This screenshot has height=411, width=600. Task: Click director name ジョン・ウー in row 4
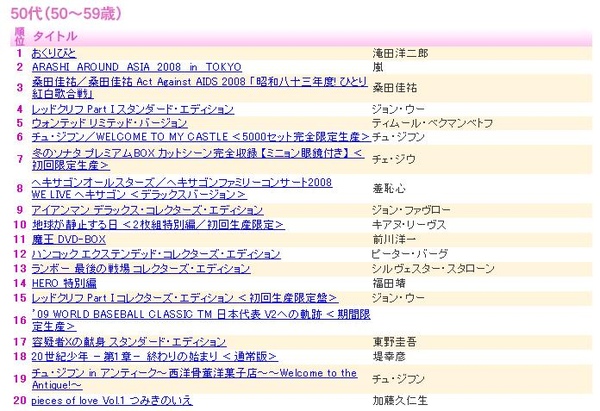(x=398, y=109)
